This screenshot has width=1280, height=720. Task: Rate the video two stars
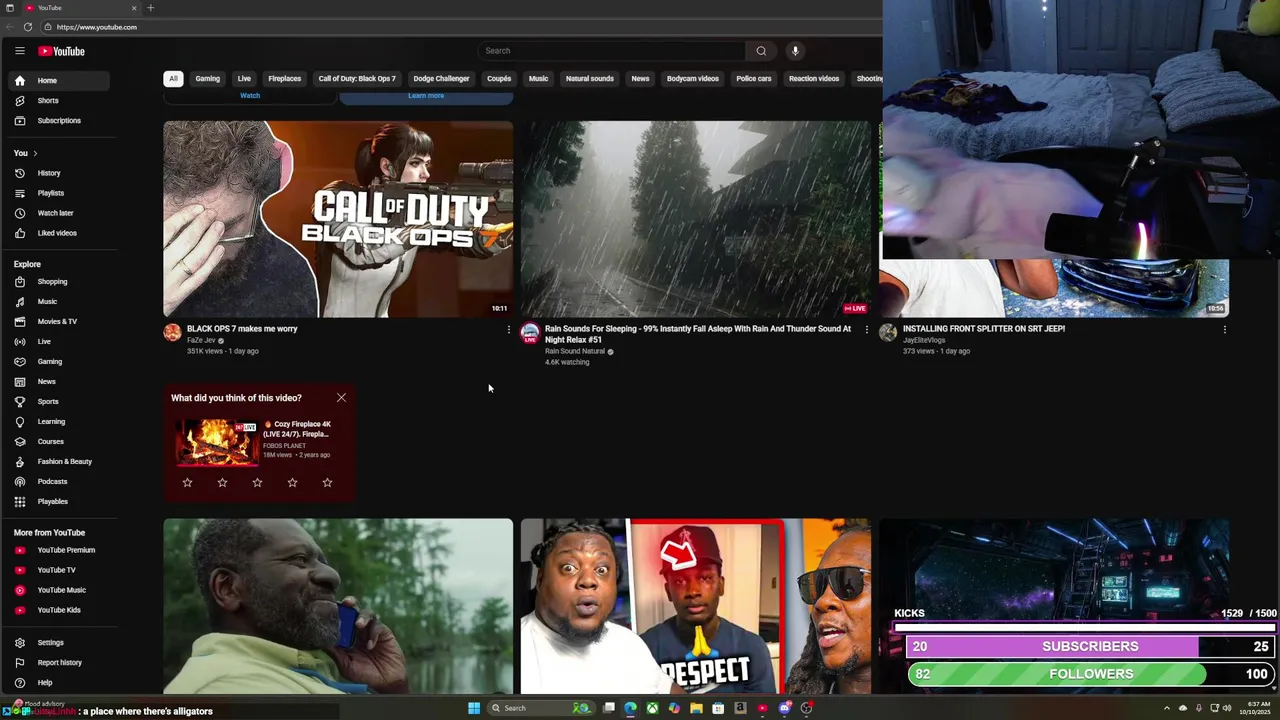222,482
